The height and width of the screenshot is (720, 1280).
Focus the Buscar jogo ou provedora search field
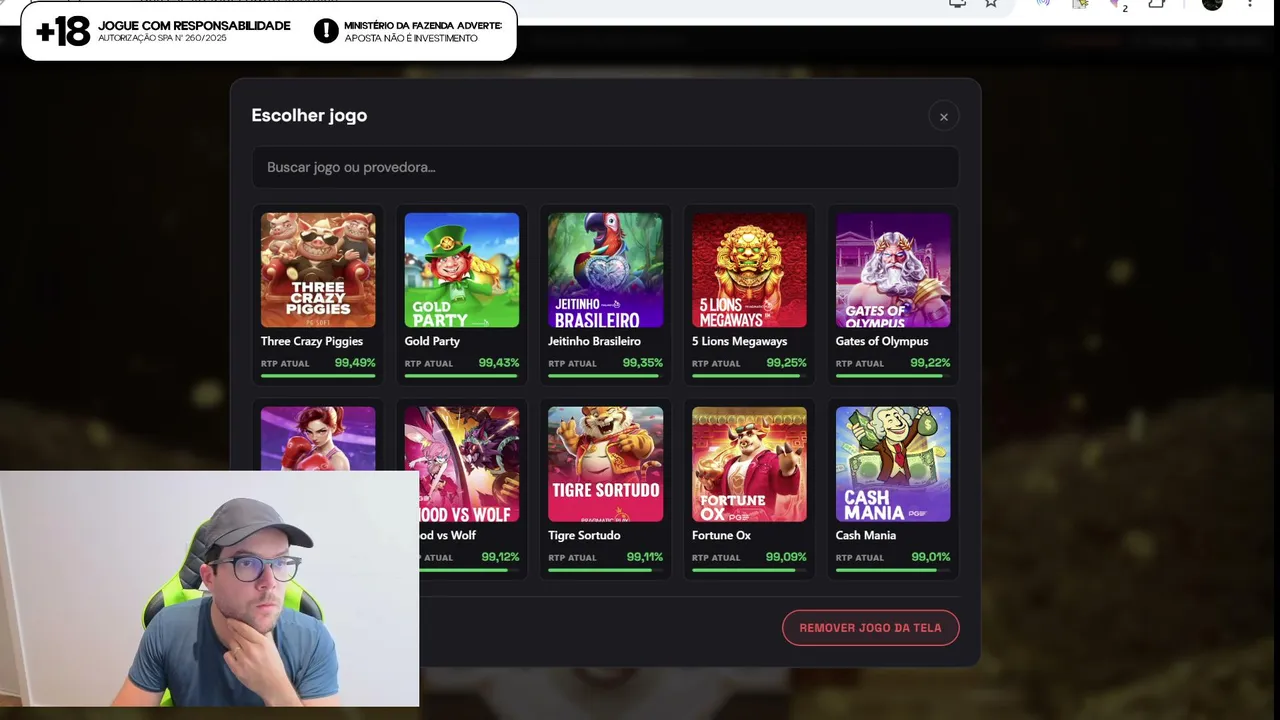605,167
